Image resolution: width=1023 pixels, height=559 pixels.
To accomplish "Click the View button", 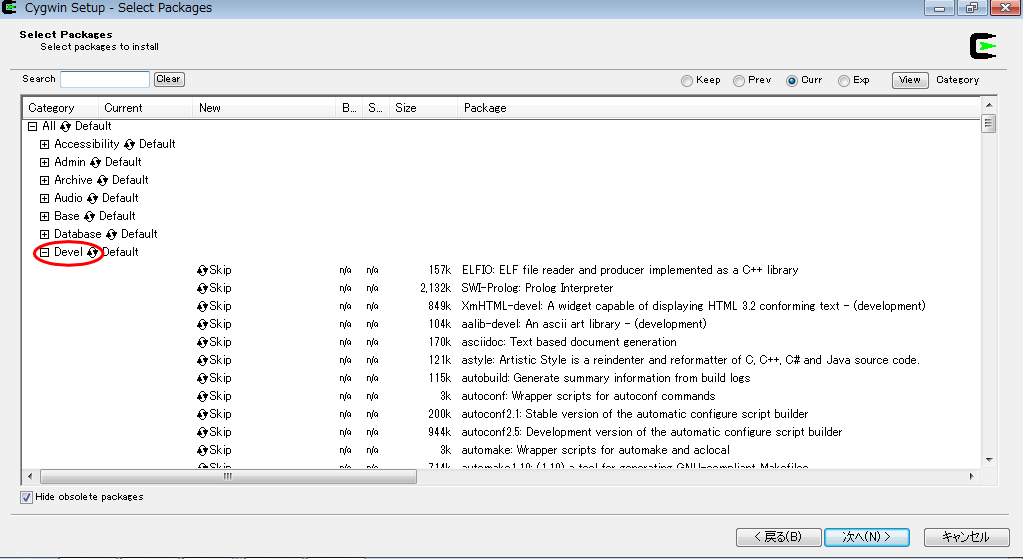I will (x=909, y=80).
